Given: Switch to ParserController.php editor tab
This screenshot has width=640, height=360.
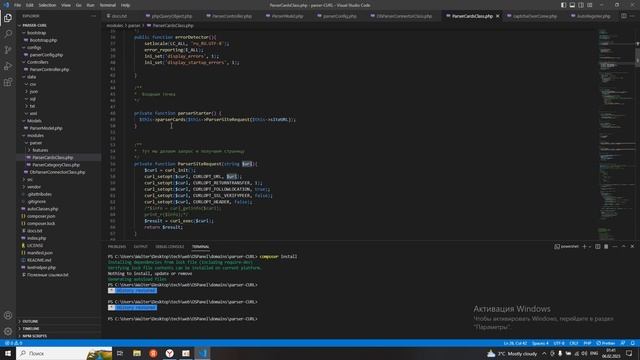Looking at the screenshot, I should click(229, 16).
